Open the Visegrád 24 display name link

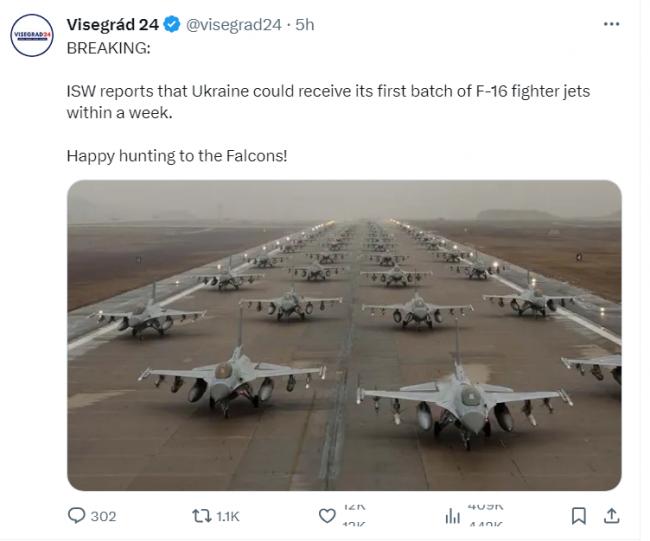[x=113, y=25]
